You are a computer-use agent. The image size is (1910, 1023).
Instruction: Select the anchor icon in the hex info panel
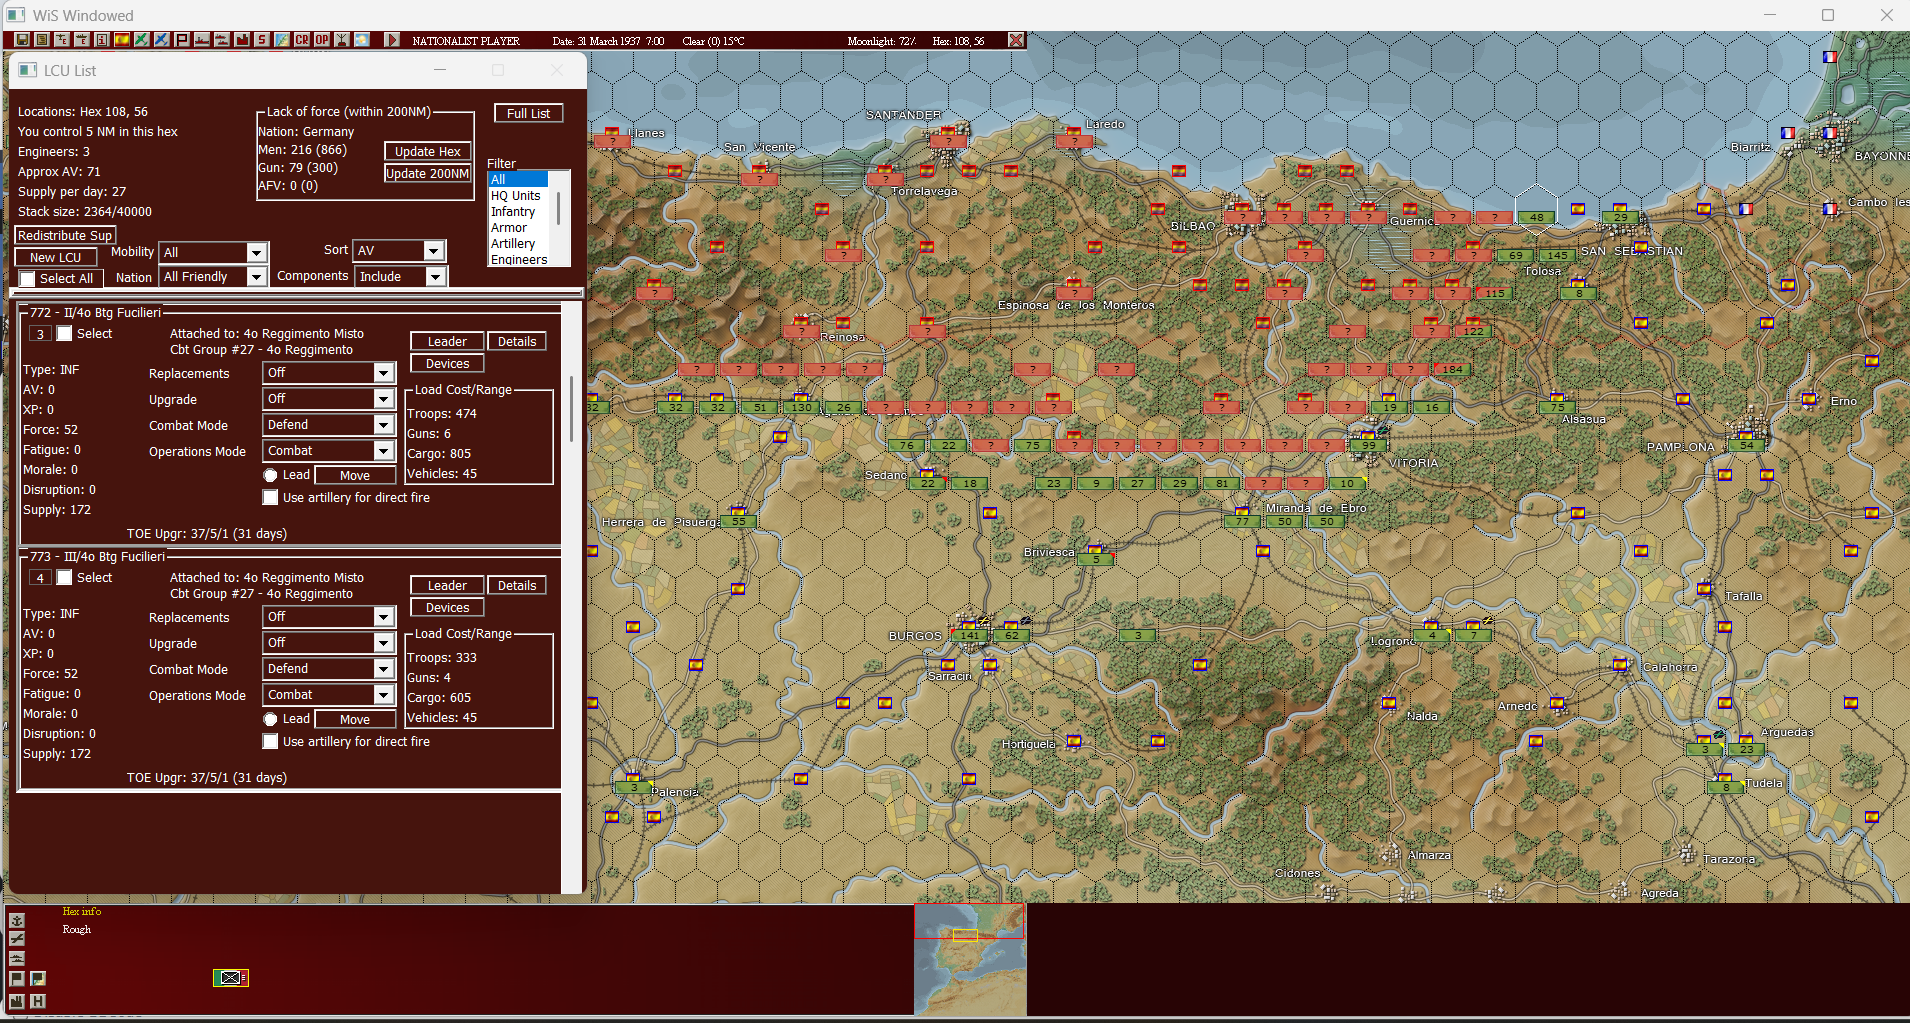pyautogui.click(x=17, y=920)
